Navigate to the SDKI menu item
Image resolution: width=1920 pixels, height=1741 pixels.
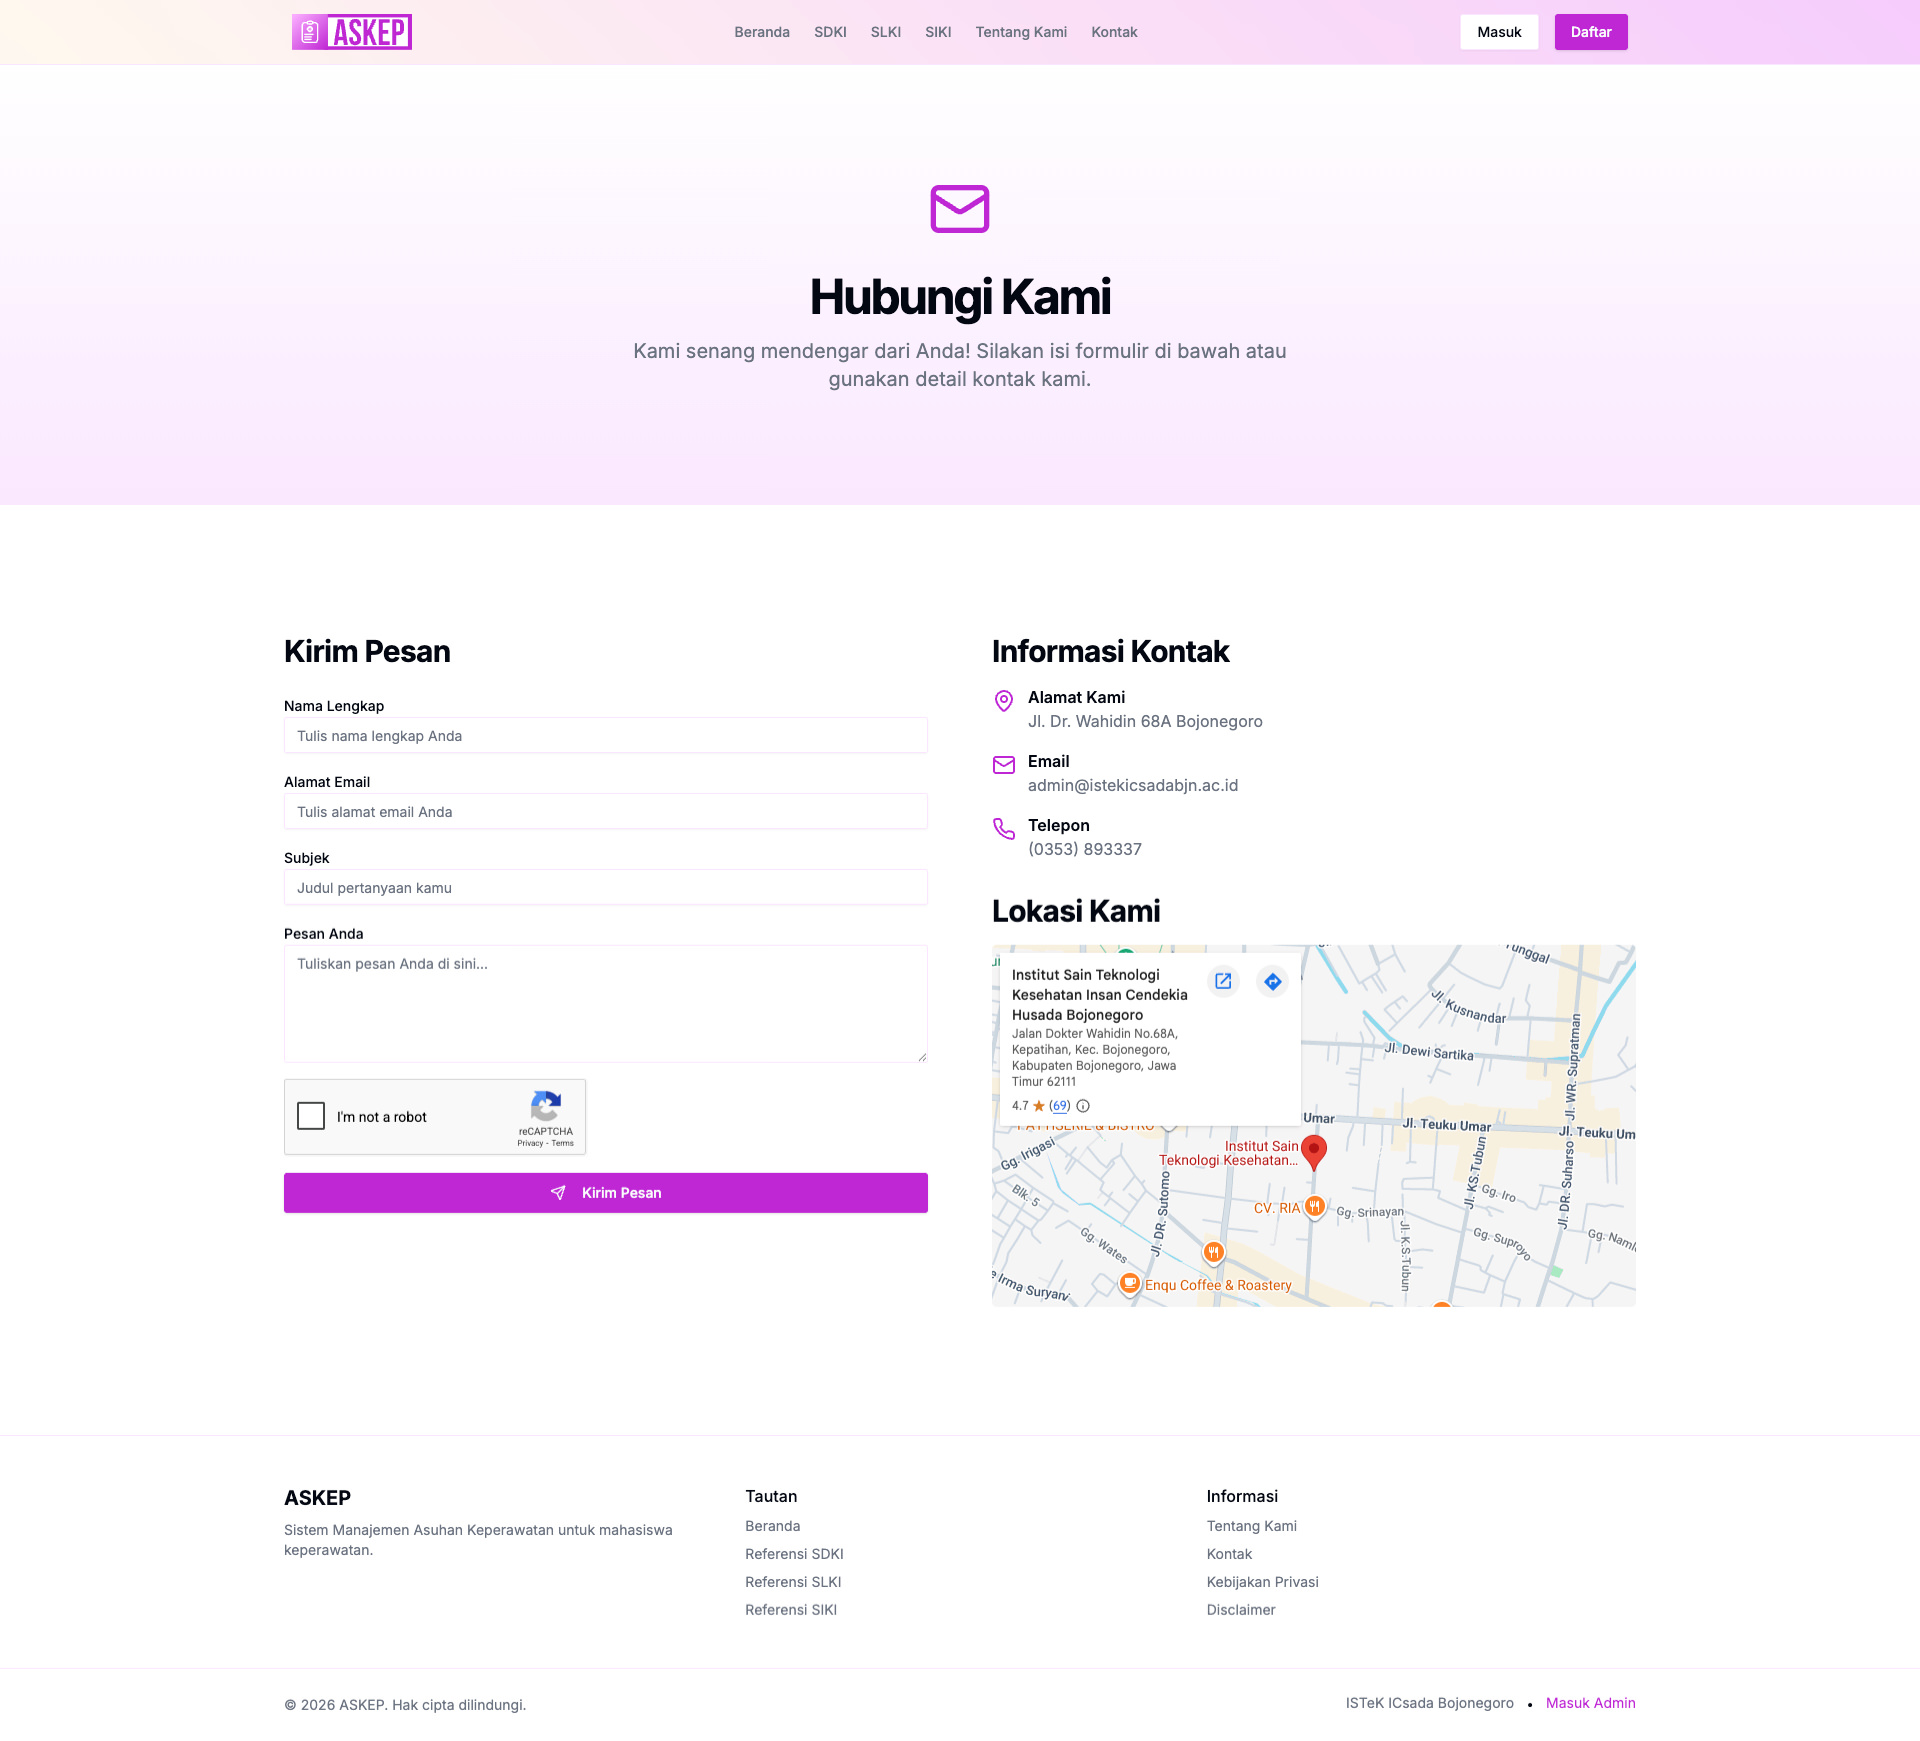(830, 31)
